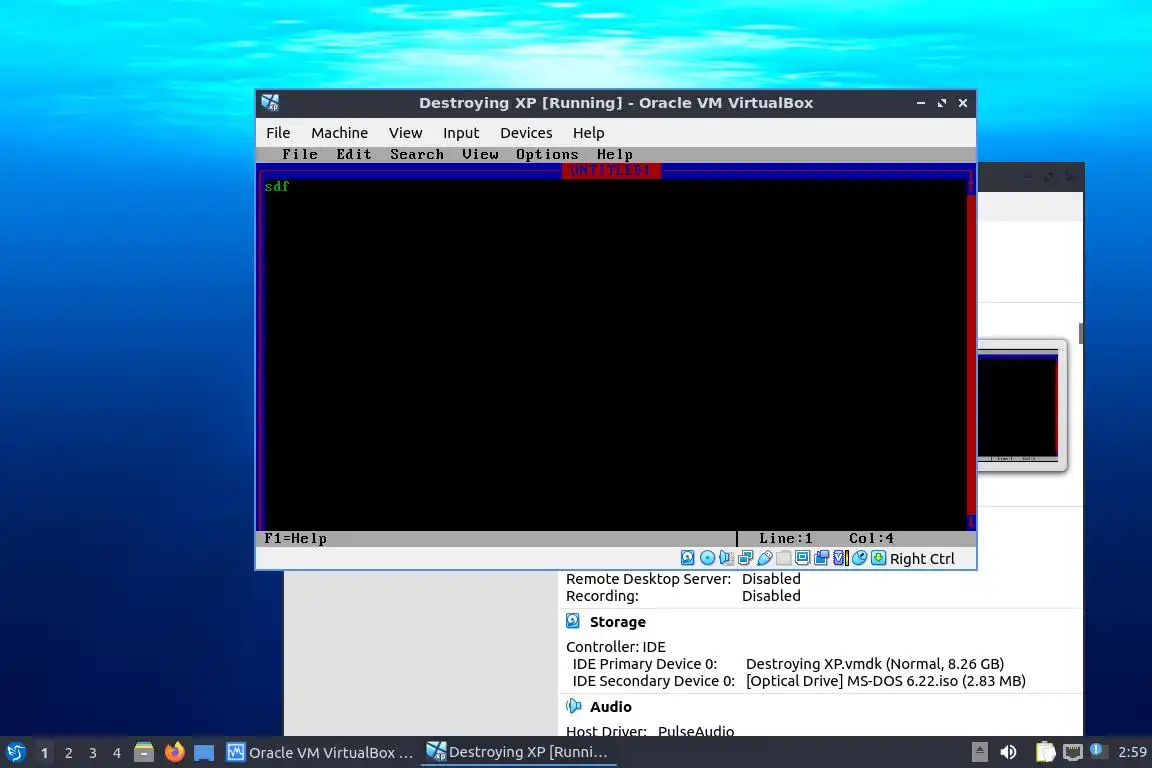Open the Devices menu

pos(526,133)
